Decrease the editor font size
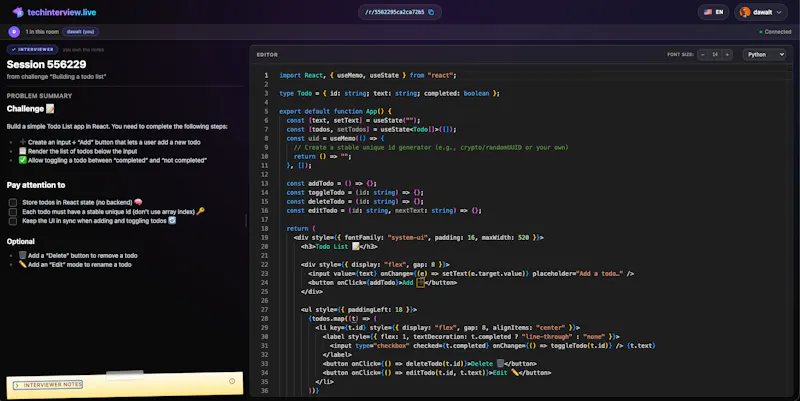The image size is (800, 401). click(703, 55)
